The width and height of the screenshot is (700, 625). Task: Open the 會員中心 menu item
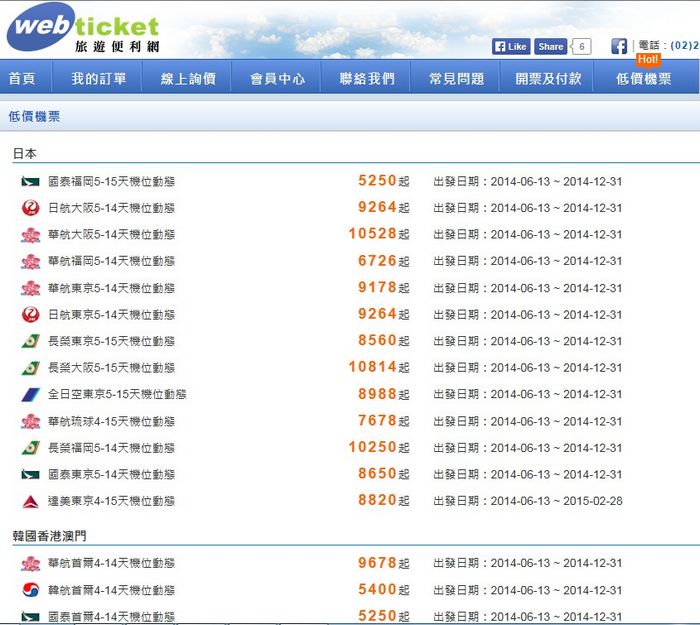click(x=277, y=79)
